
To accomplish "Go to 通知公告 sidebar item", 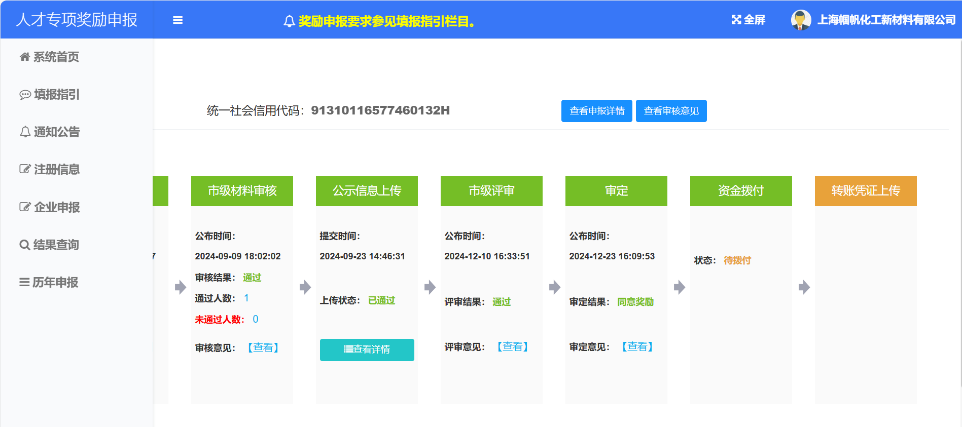I will pyautogui.click(x=50, y=132).
